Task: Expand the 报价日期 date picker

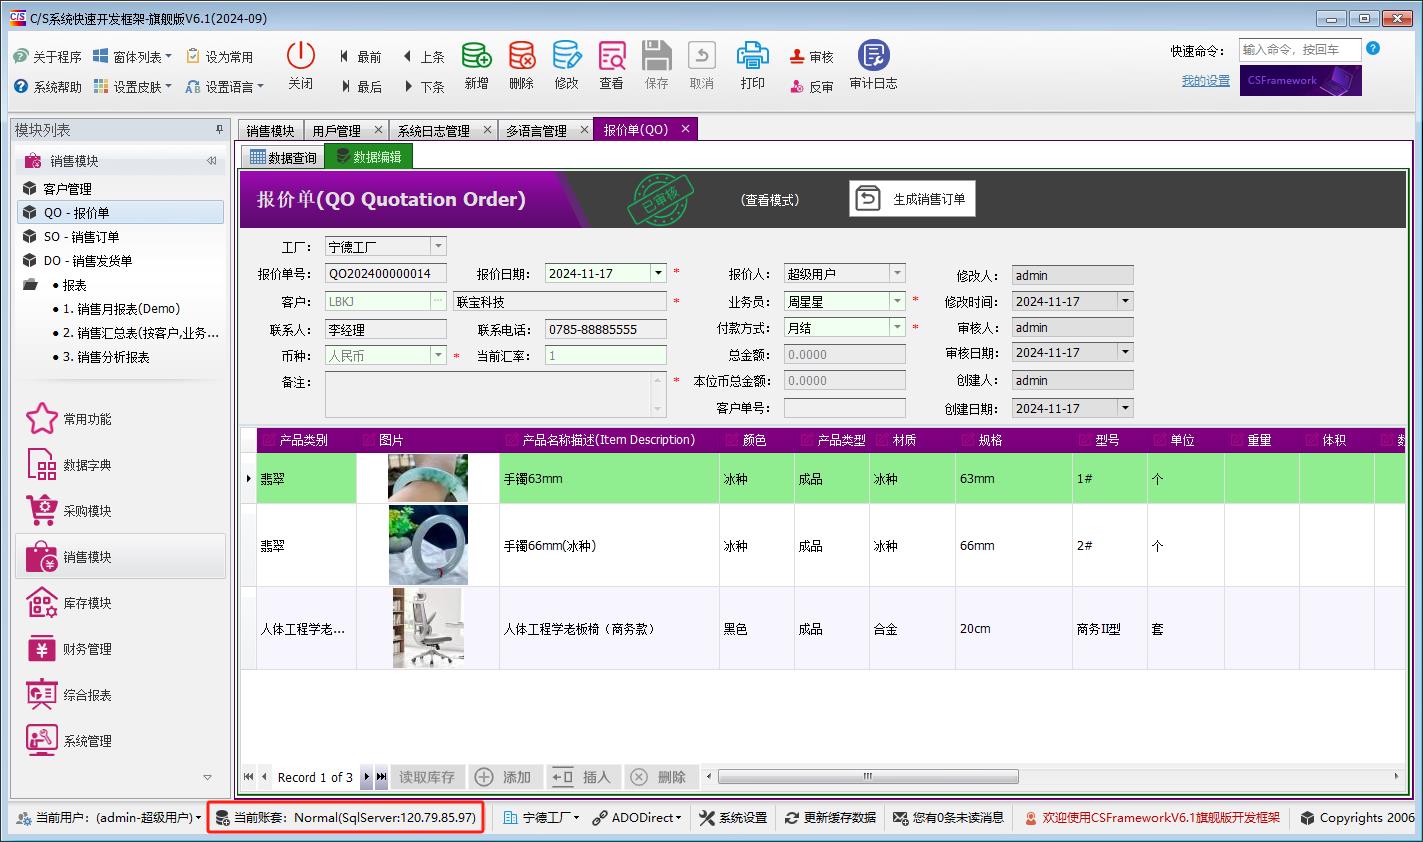Action: click(658, 272)
